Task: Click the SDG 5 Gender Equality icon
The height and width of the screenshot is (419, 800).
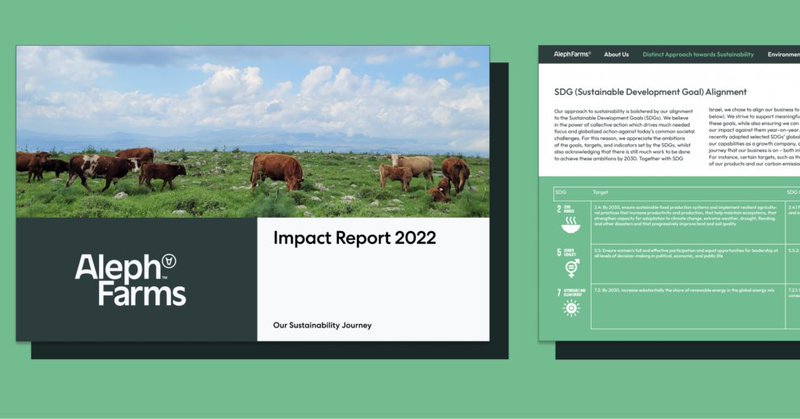Action: pos(572,268)
